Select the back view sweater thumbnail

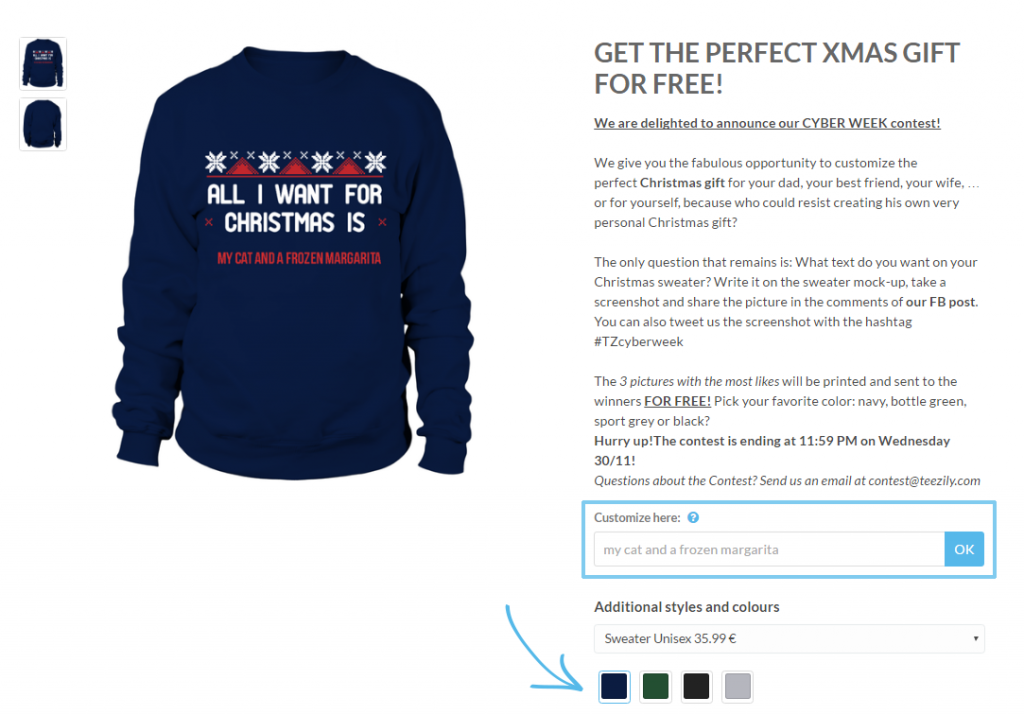(43, 124)
